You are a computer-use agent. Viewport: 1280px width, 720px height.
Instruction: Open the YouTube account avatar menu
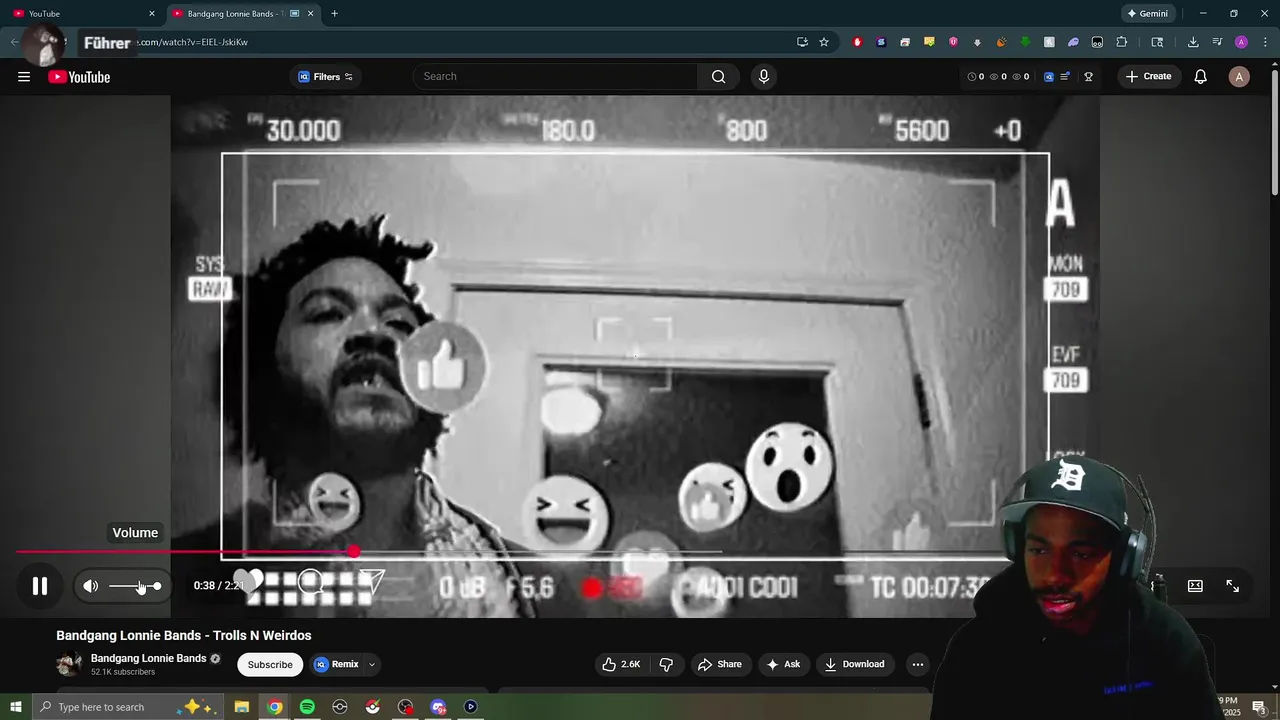(1239, 77)
